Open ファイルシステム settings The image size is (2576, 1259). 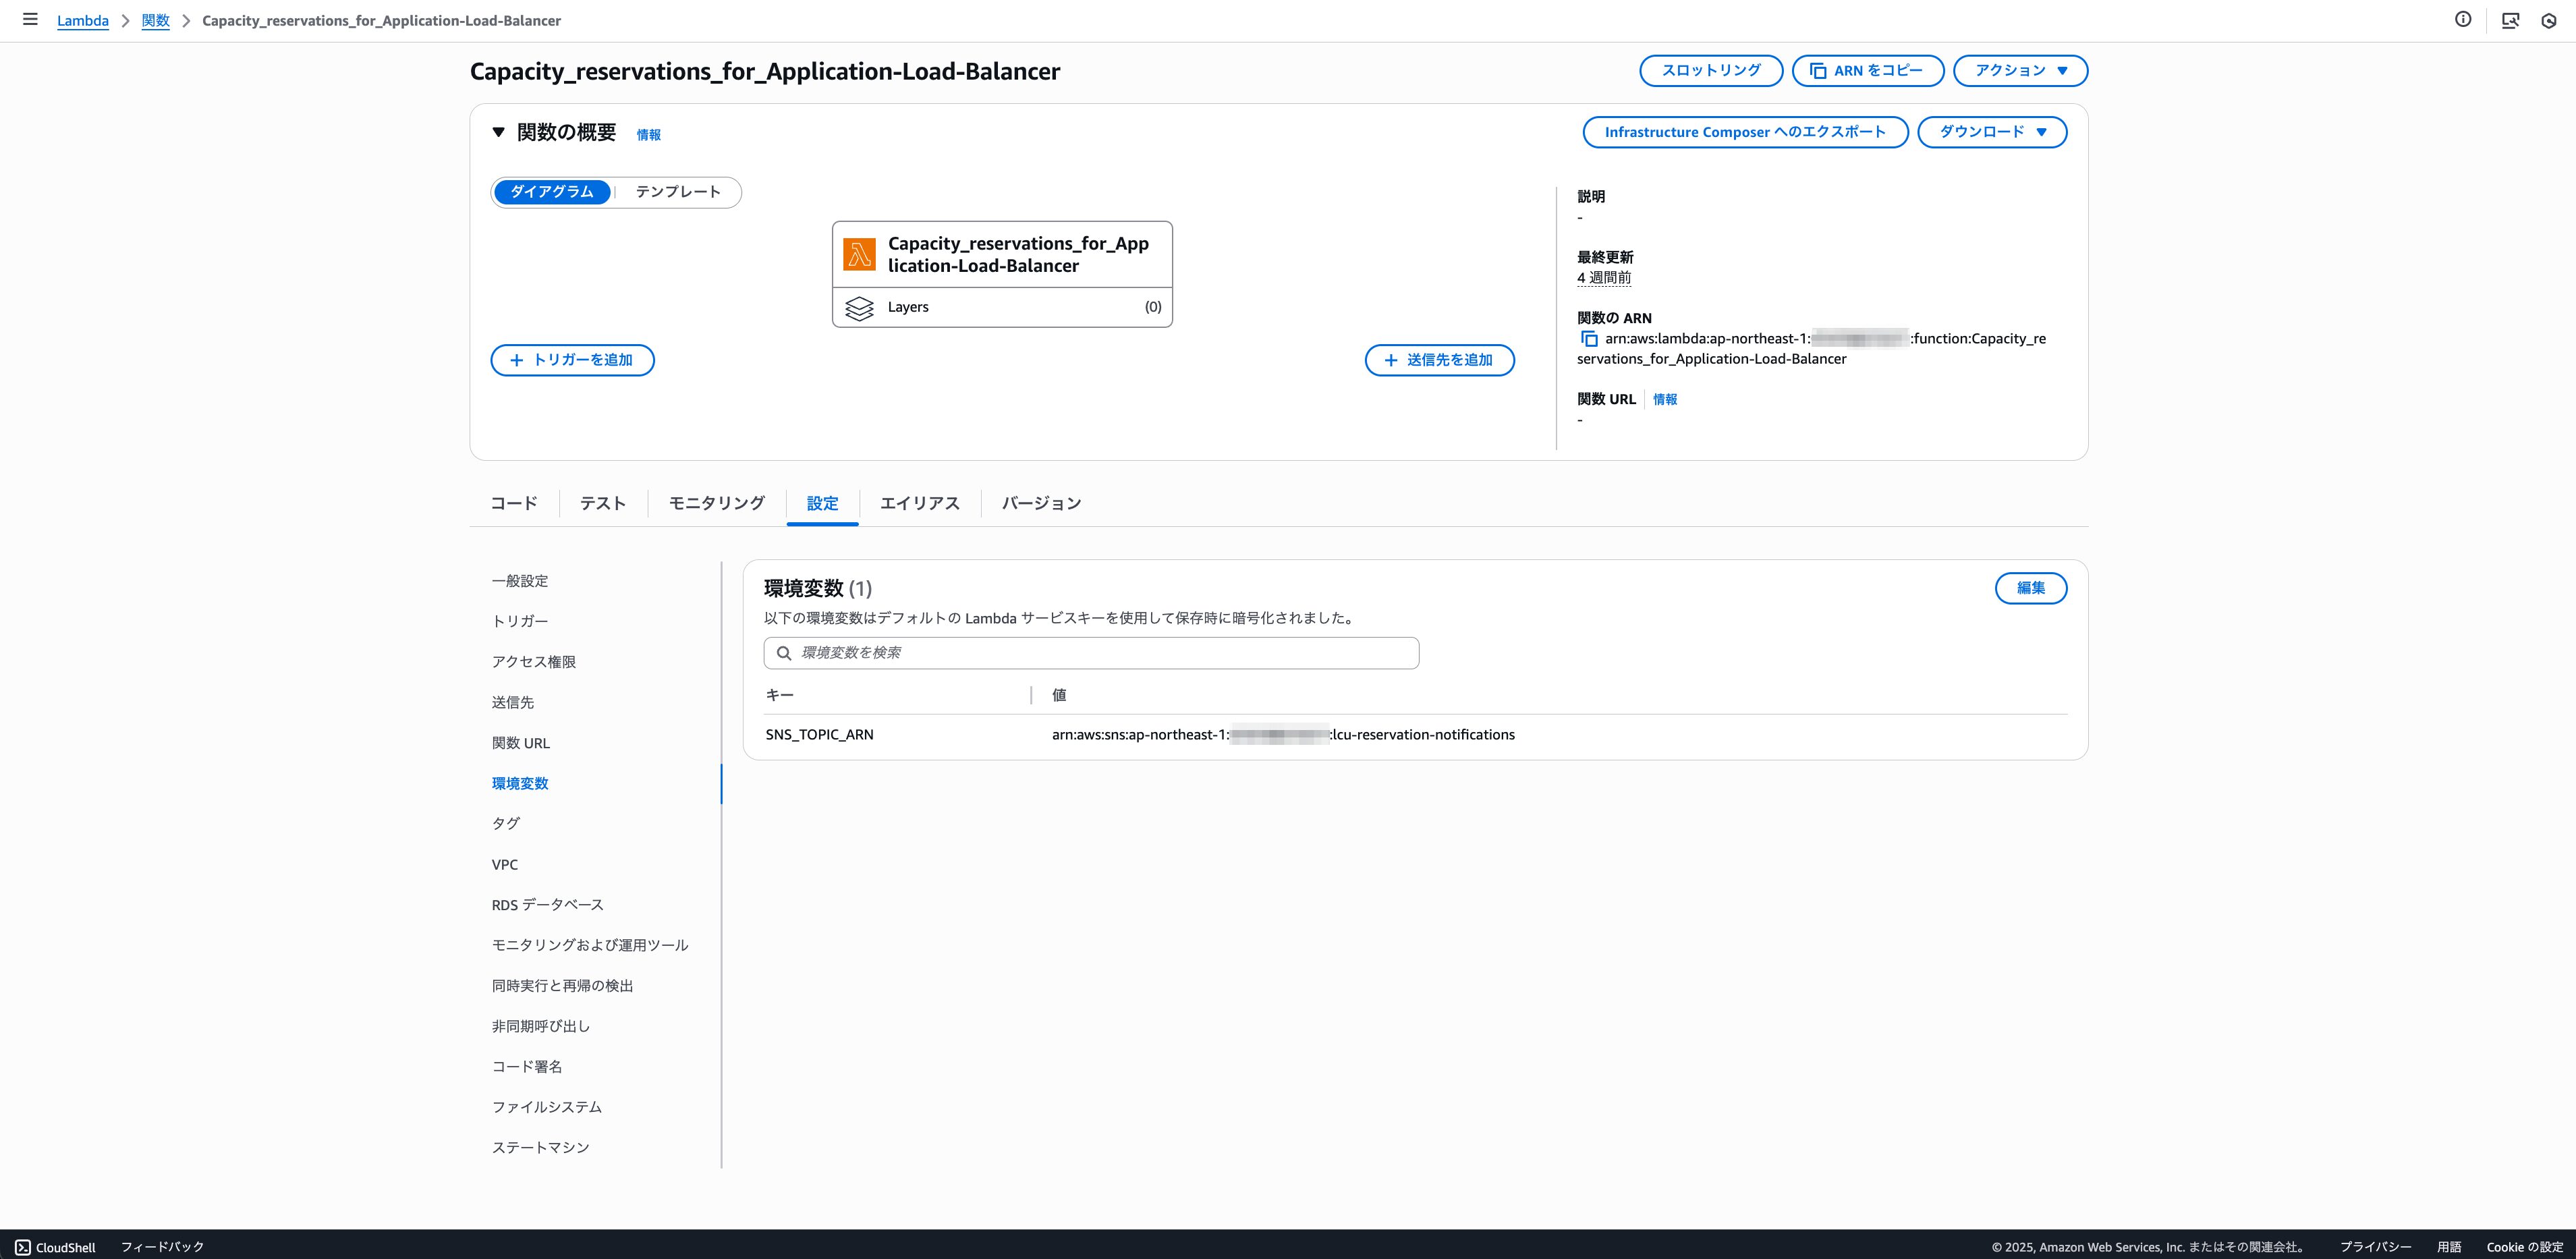point(547,1107)
